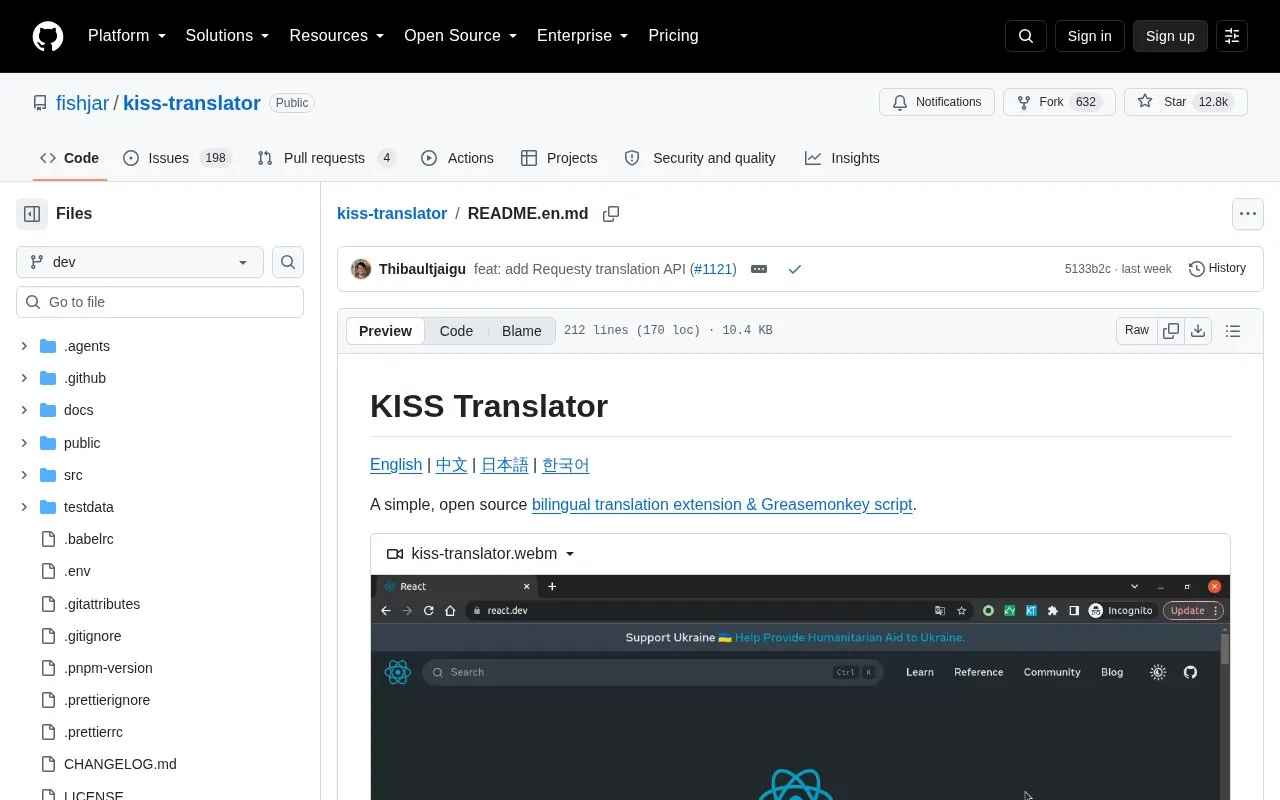Open the appearance settings icon in header
This screenshot has height=800, width=1280.
1232,36
